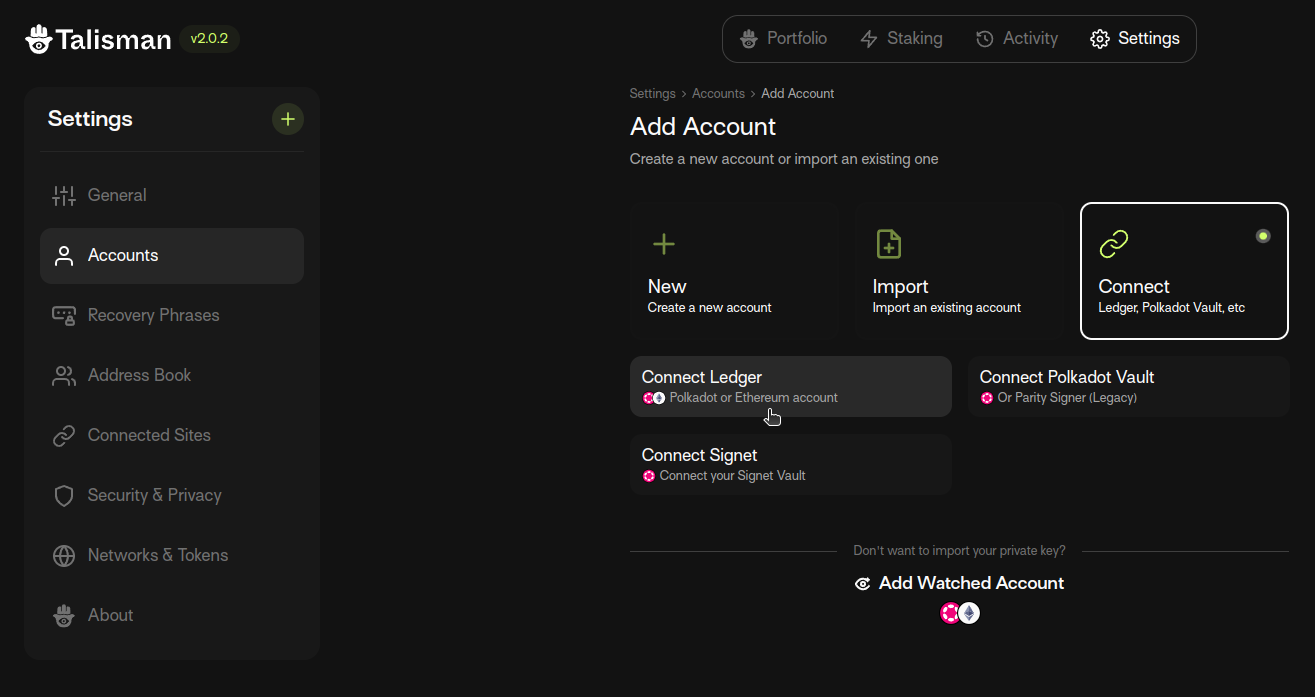Click Add Watched Account link
The width and height of the screenshot is (1315, 697).
959,583
